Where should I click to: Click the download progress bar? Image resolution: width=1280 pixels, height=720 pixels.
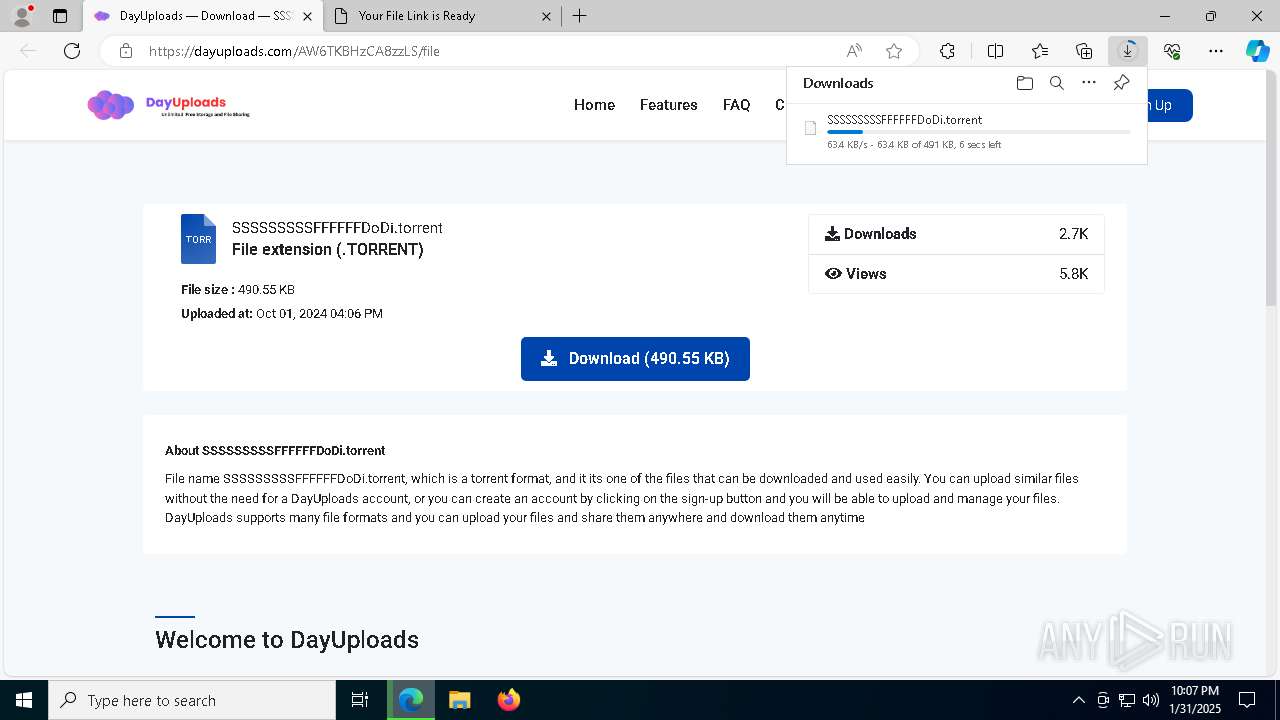(979, 132)
